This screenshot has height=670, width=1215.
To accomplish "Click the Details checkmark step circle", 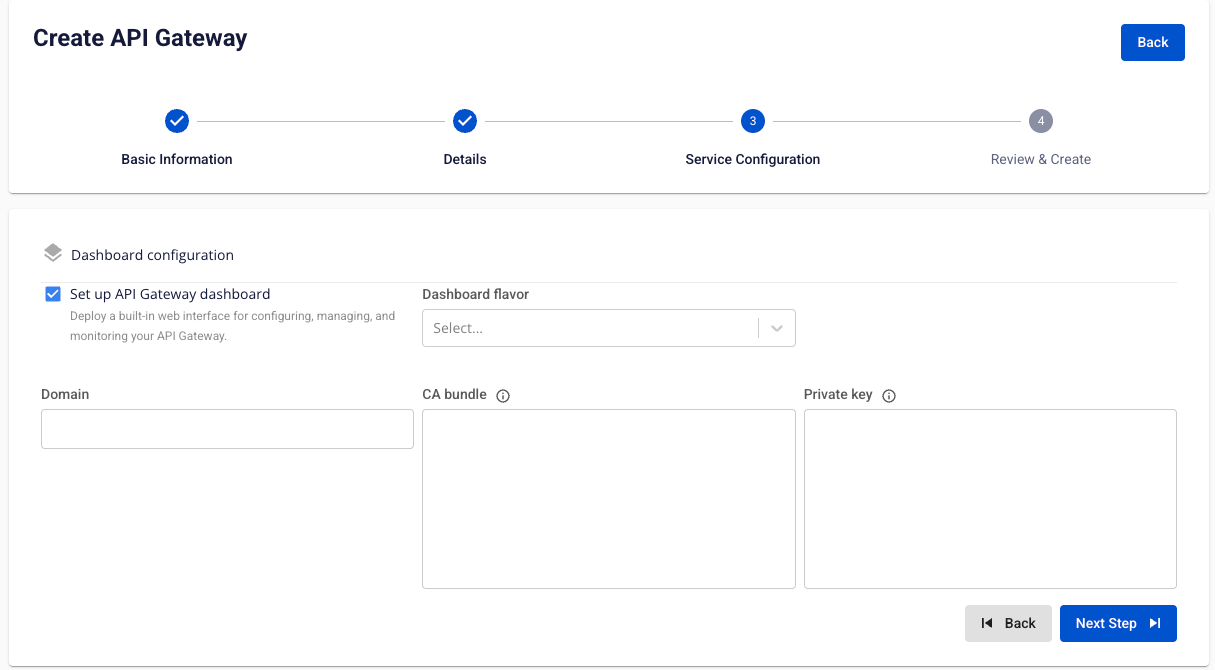I will 465,121.
